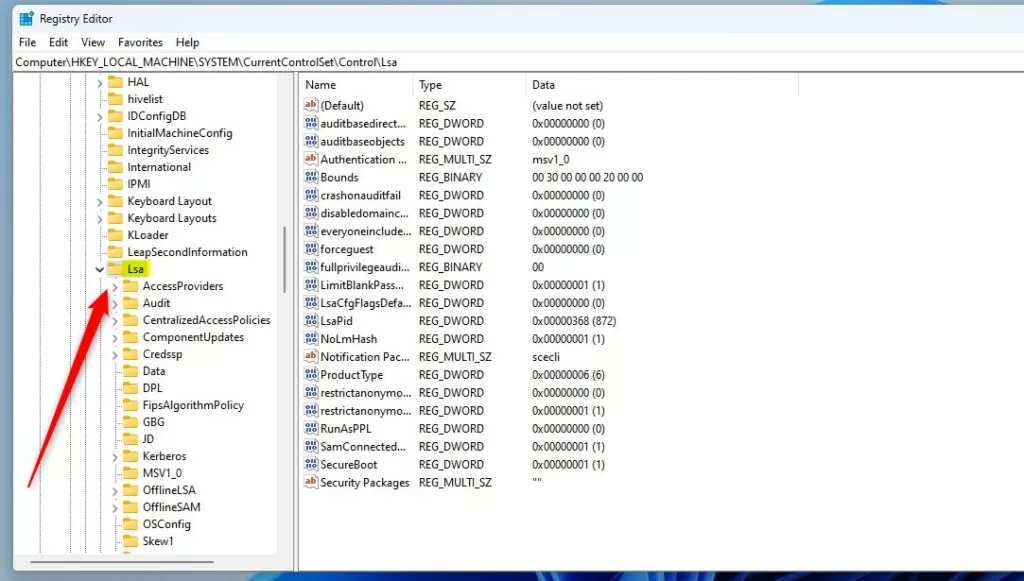This screenshot has width=1024, height=581.
Task: Open the Help menu
Action: (187, 42)
